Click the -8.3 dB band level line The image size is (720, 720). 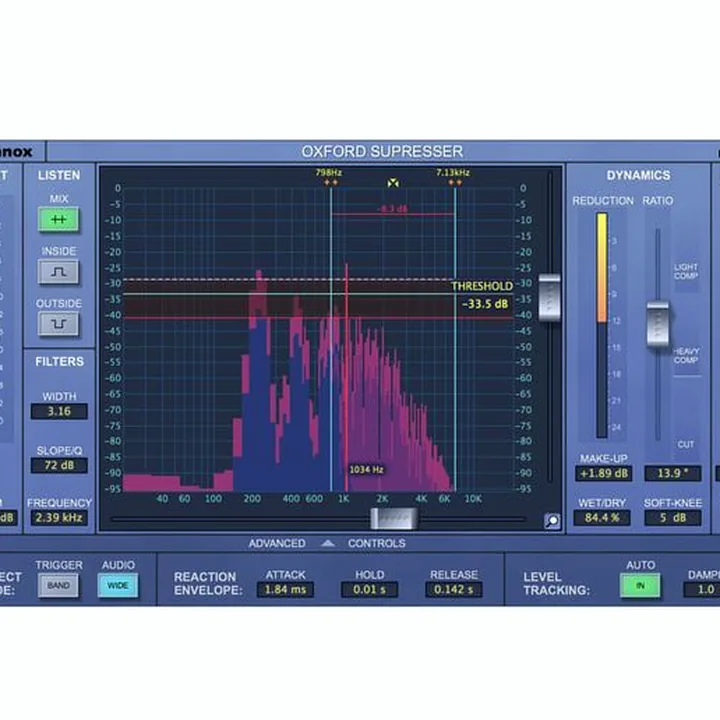pos(393,214)
